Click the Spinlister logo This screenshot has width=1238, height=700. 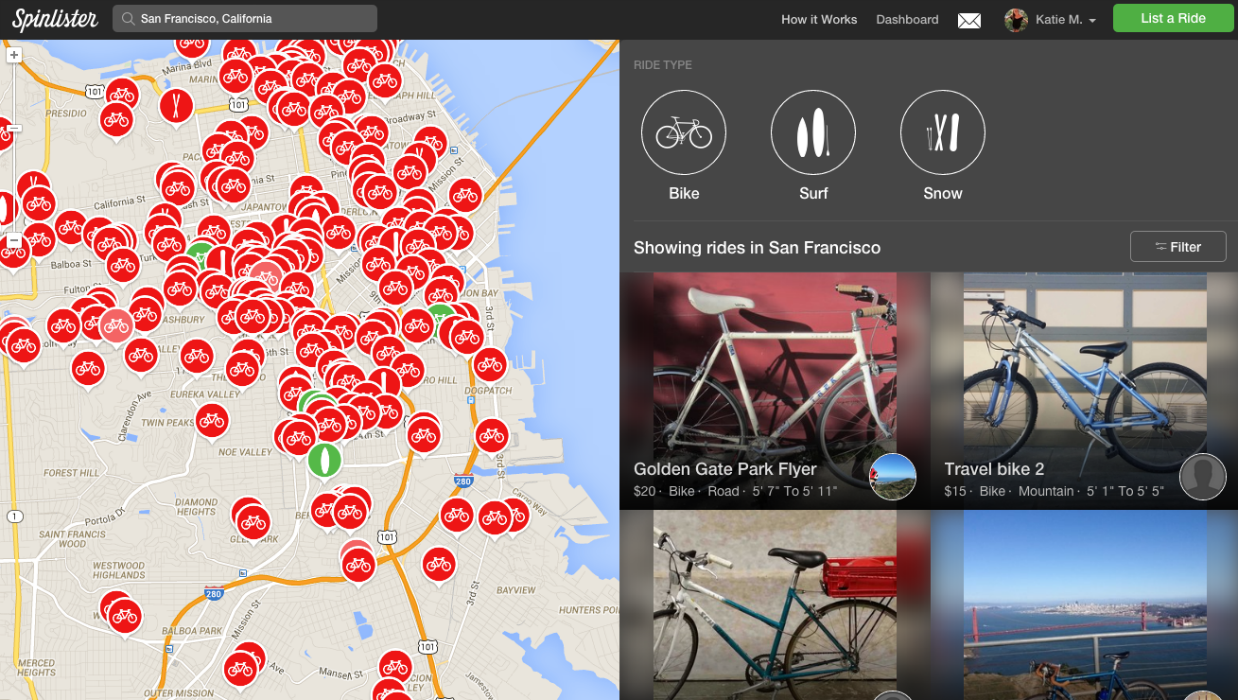pyautogui.click(x=55, y=19)
